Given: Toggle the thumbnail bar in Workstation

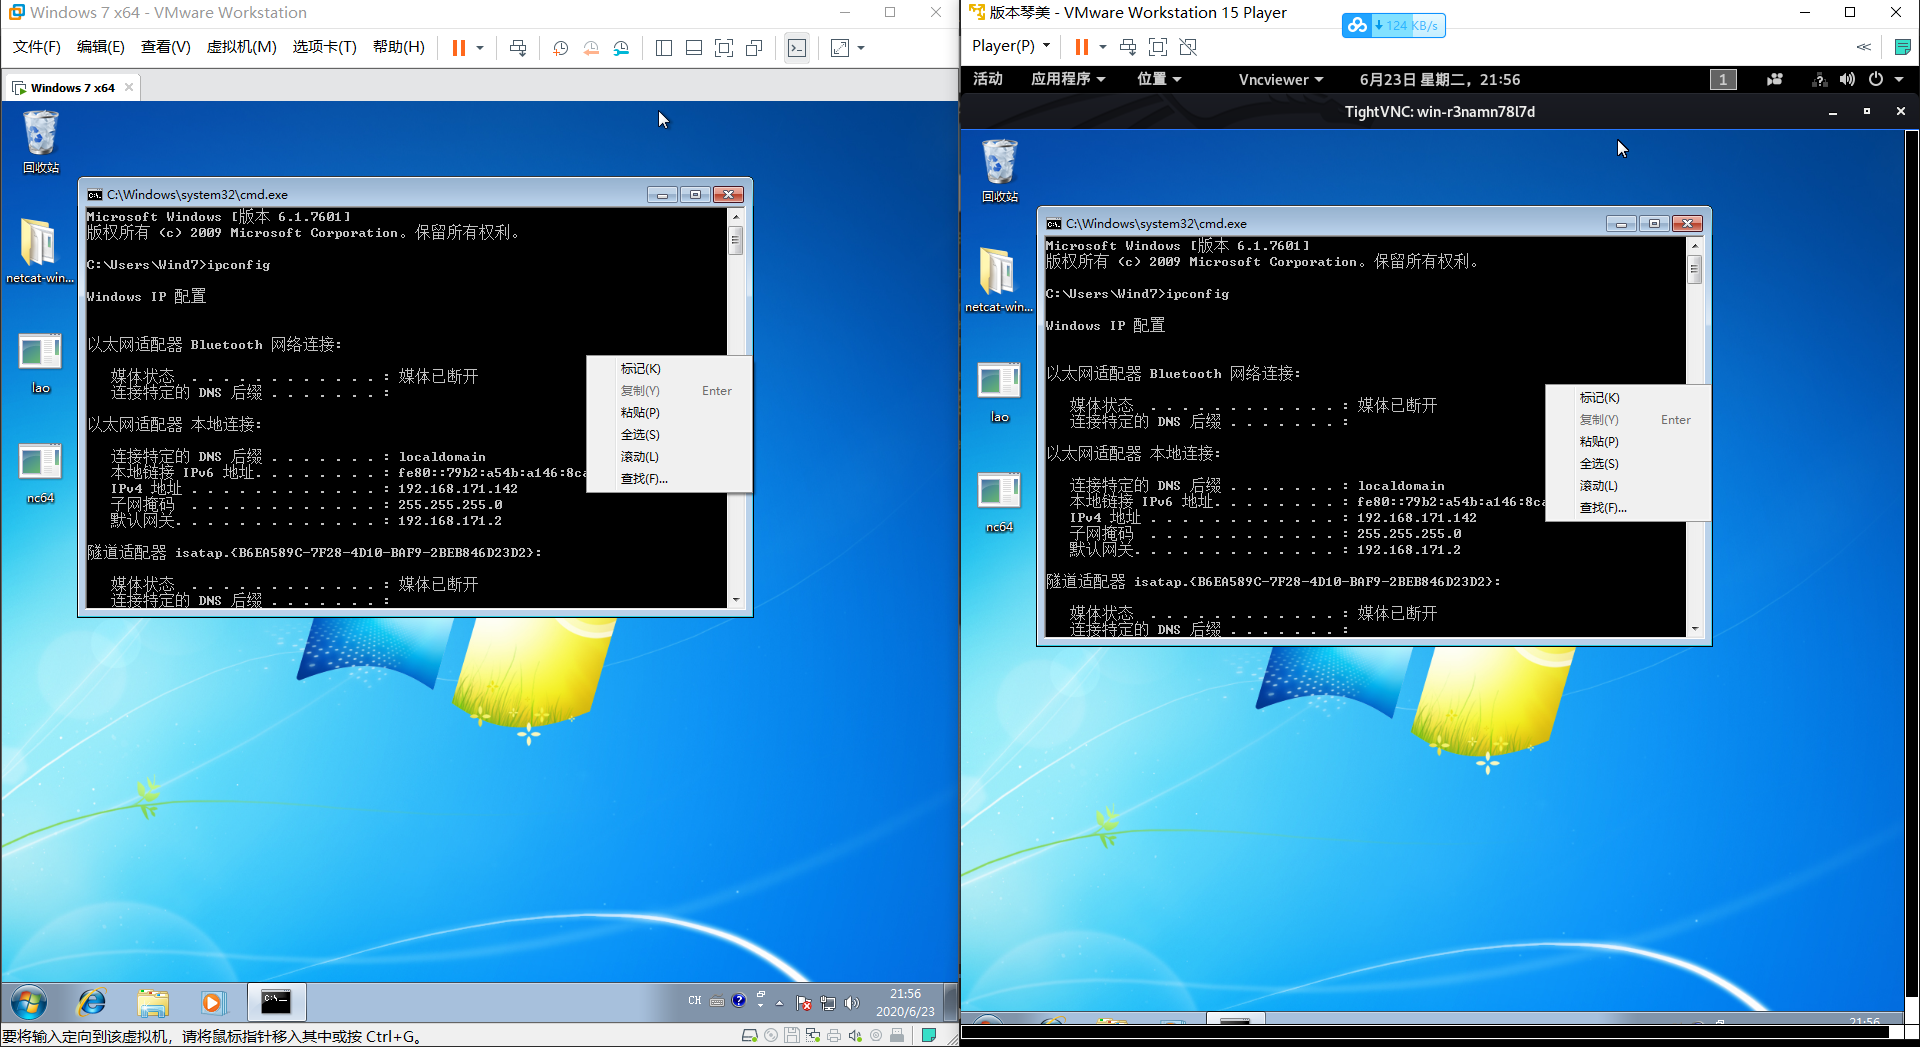Looking at the screenshot, I should [694, 48].
